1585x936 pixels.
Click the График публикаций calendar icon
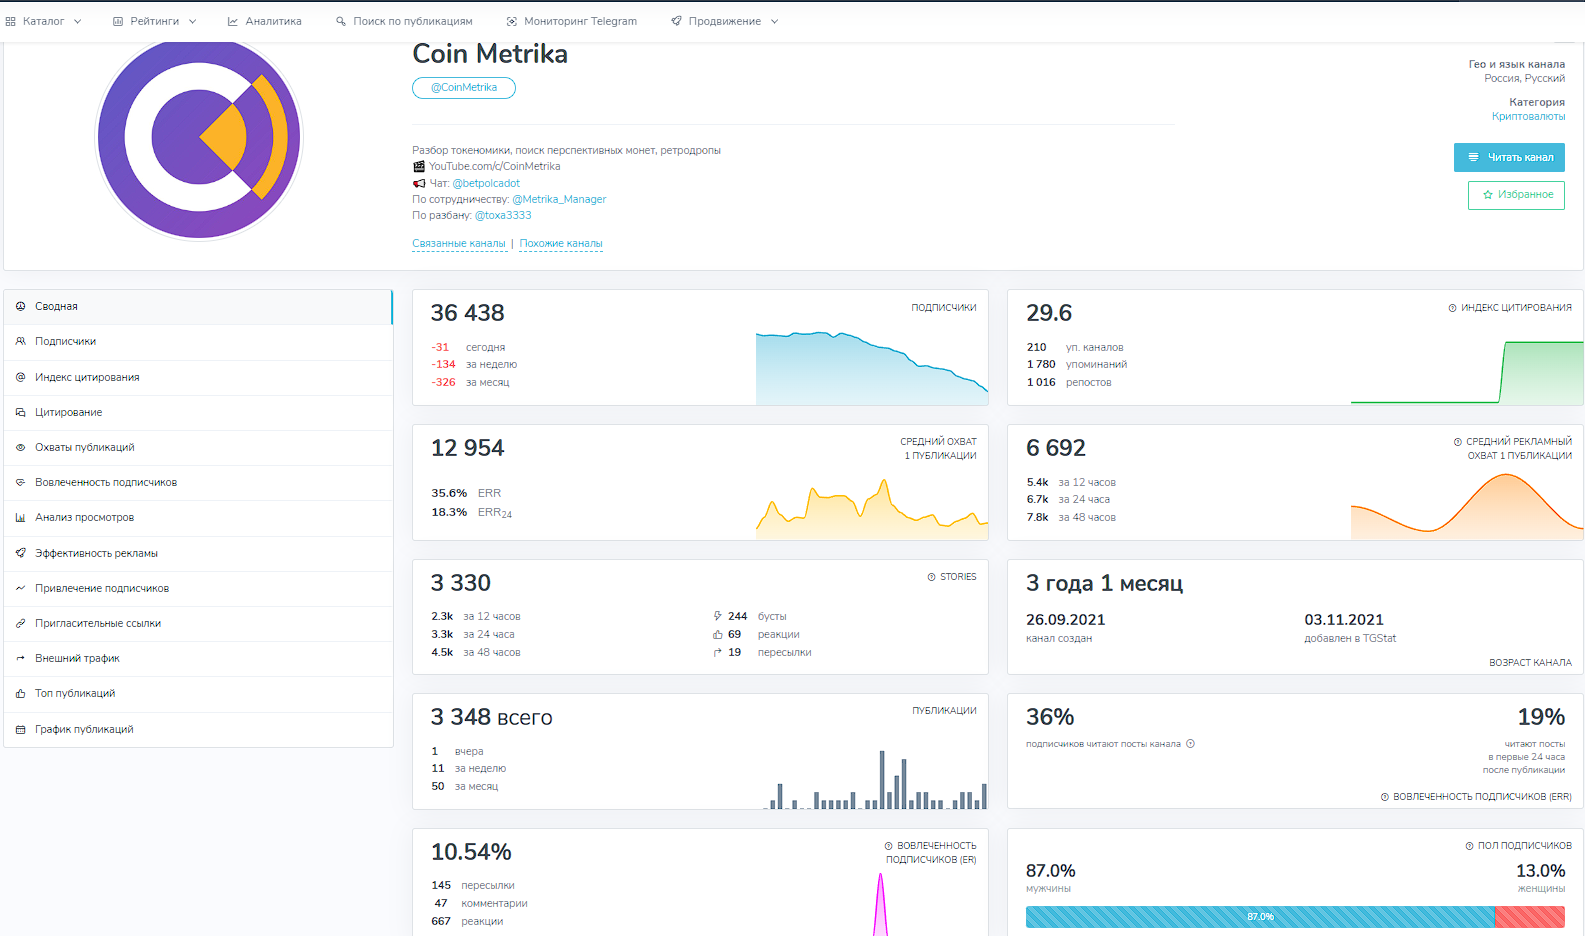[20, 730]
